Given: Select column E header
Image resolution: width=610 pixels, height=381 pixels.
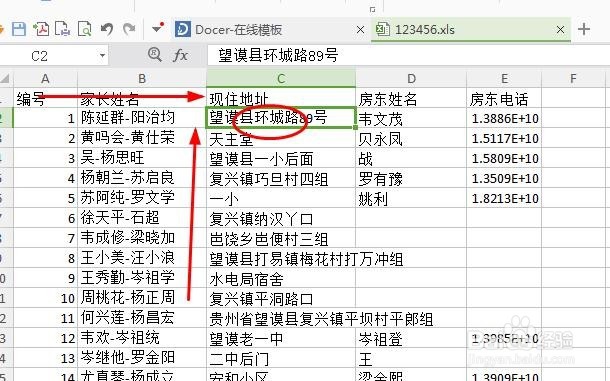Looking at the screenshot, I should [x=504, y=79].
